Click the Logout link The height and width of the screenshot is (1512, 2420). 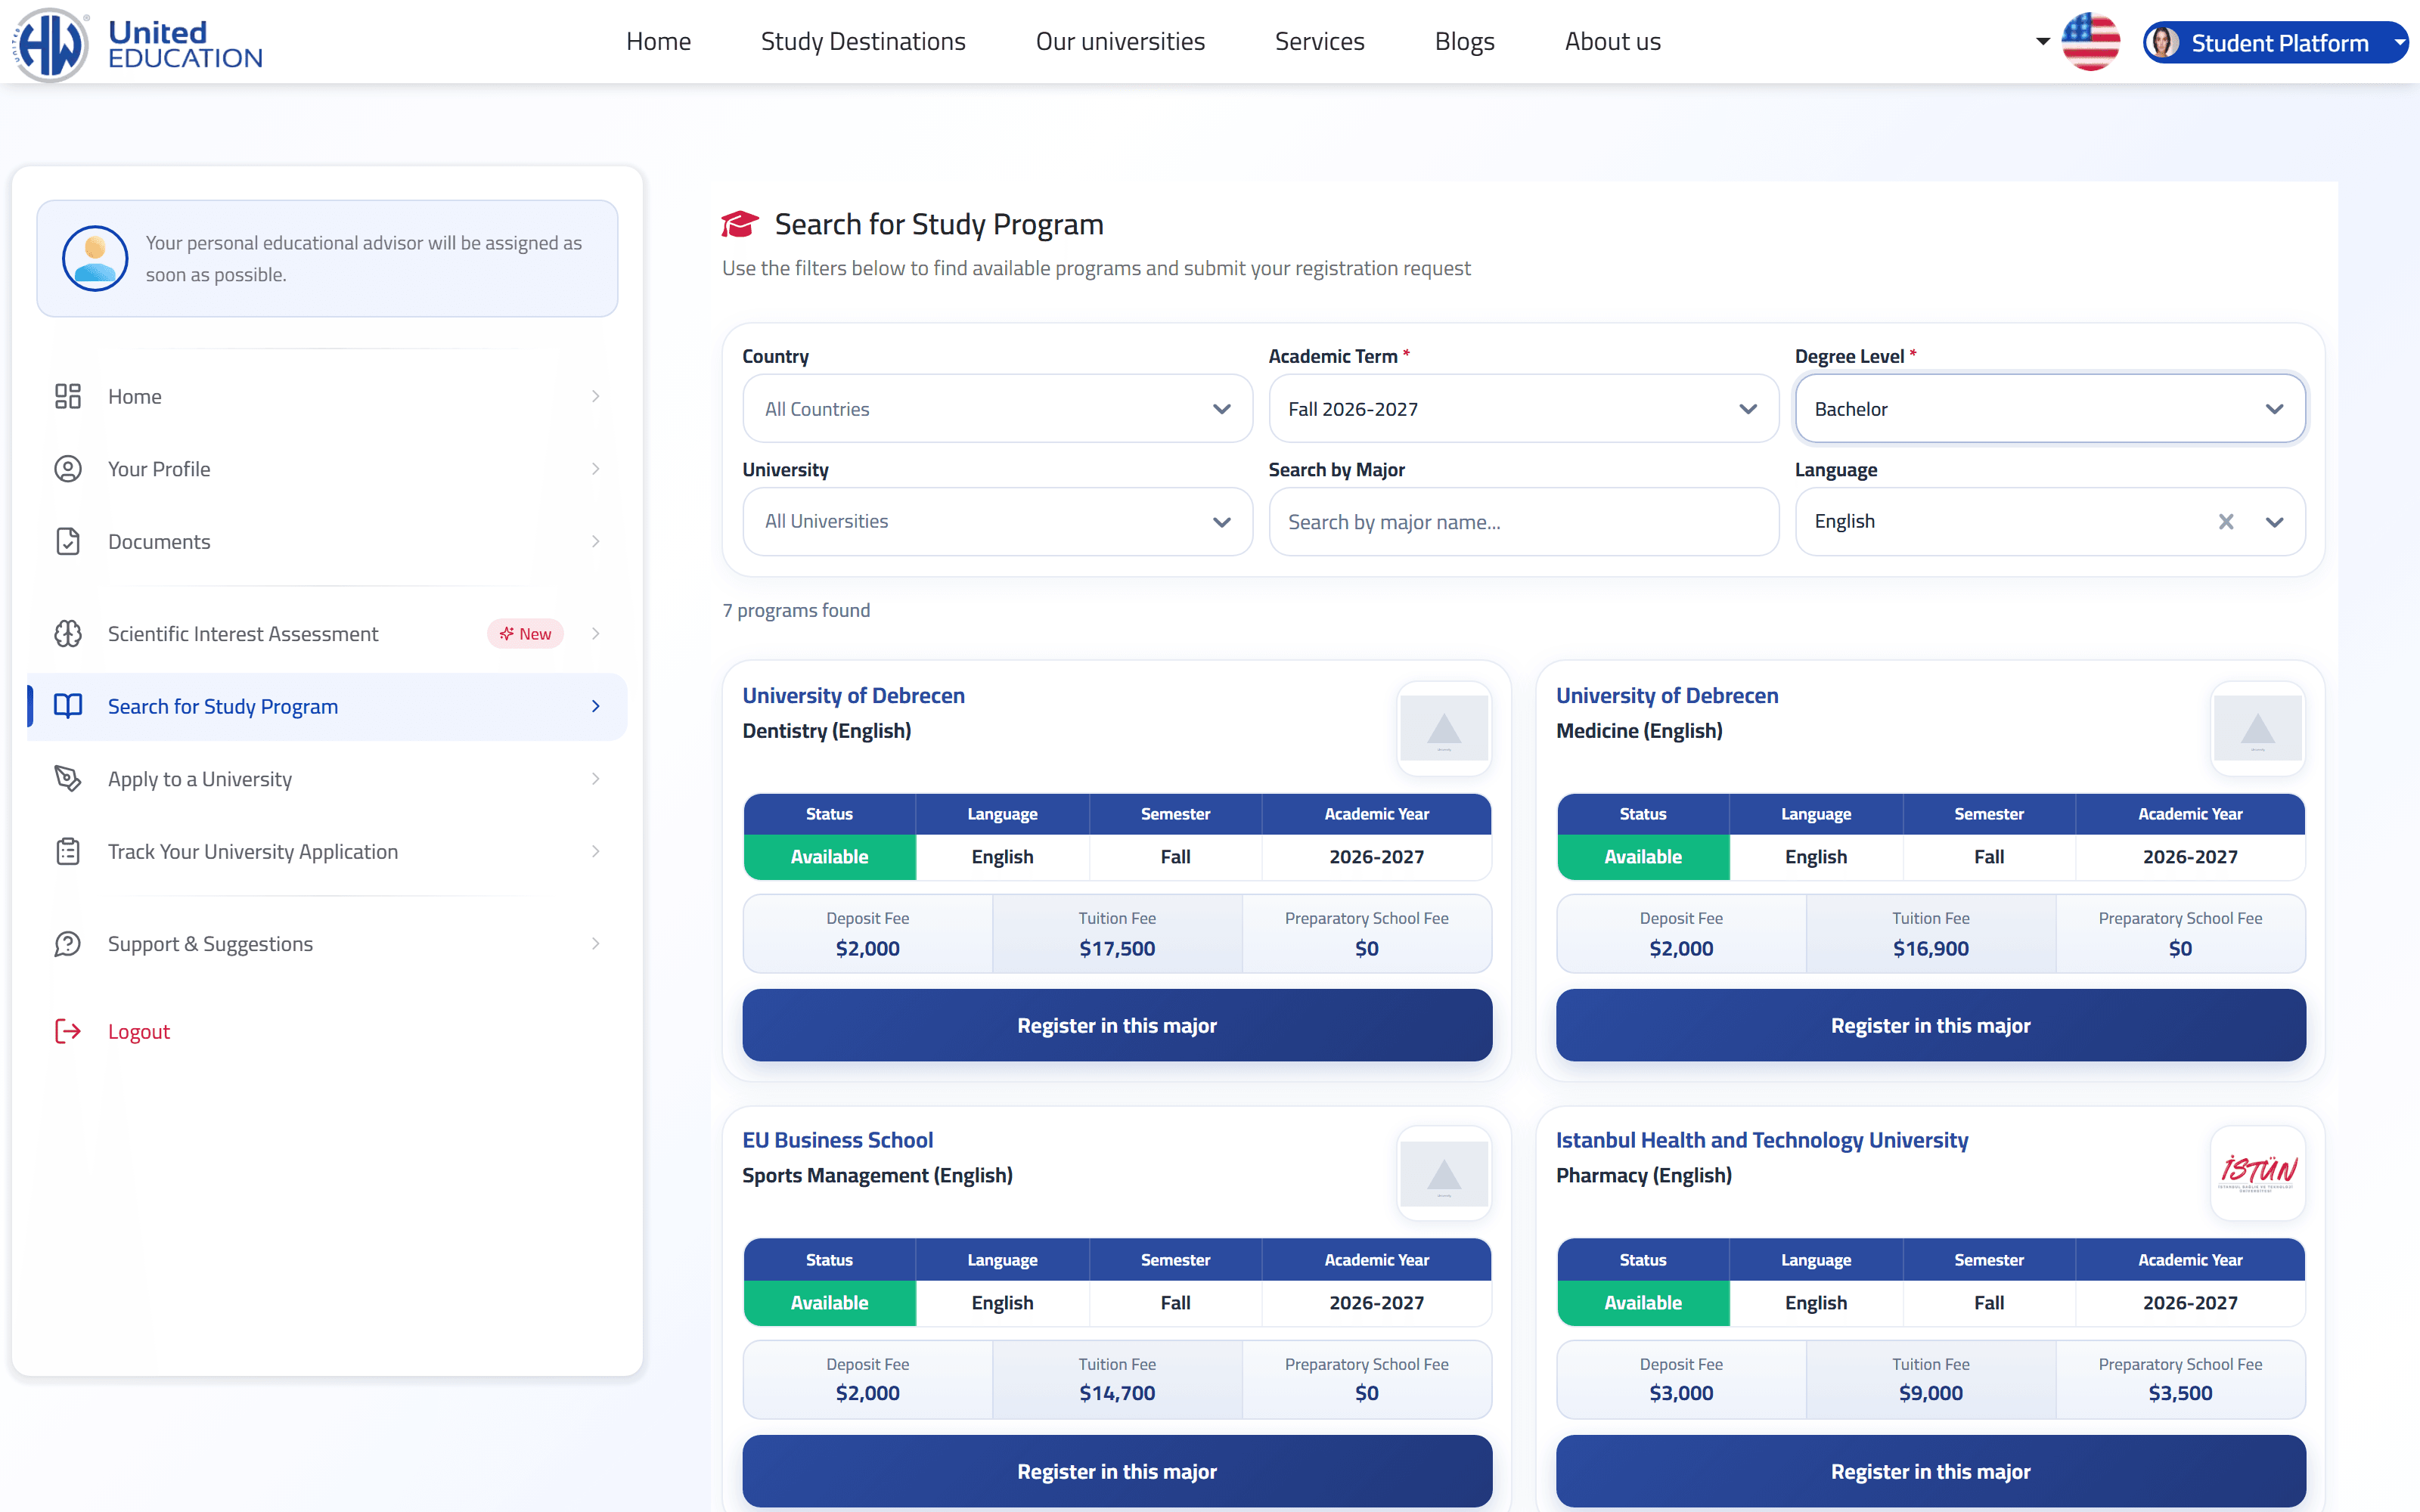click(x=139, y=1031)
